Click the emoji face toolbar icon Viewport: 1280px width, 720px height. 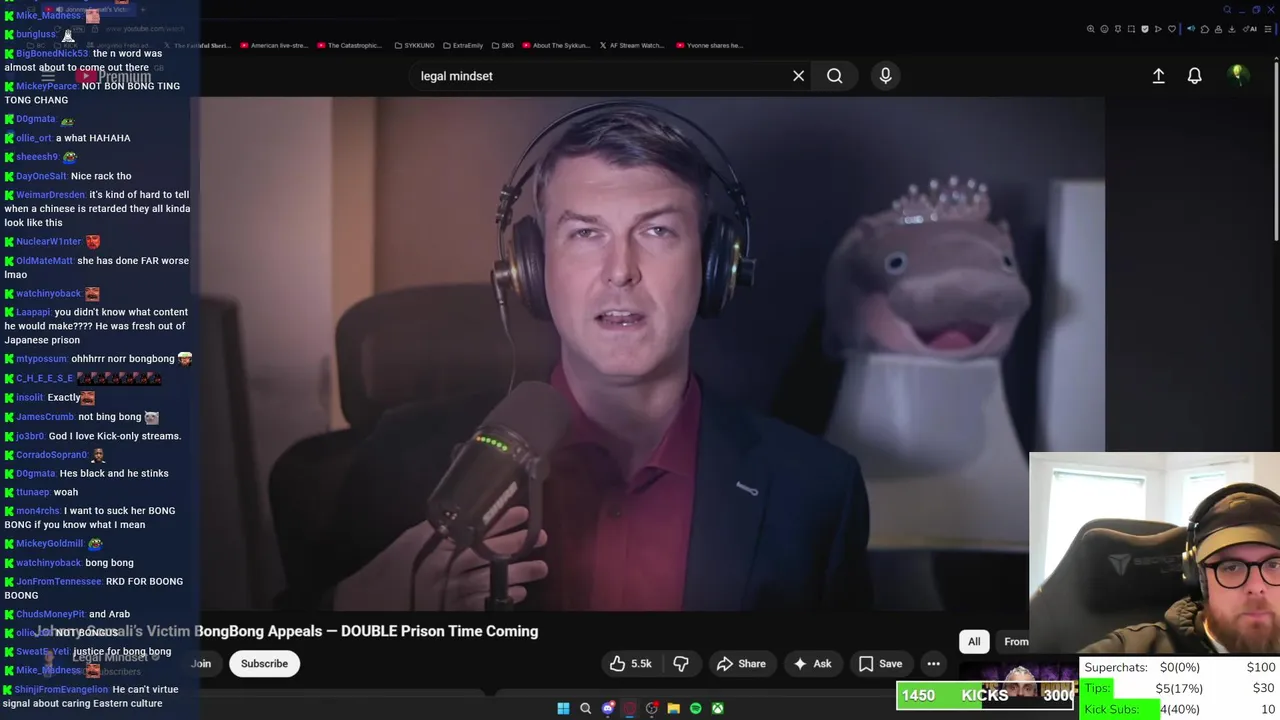pos(1104,29)
